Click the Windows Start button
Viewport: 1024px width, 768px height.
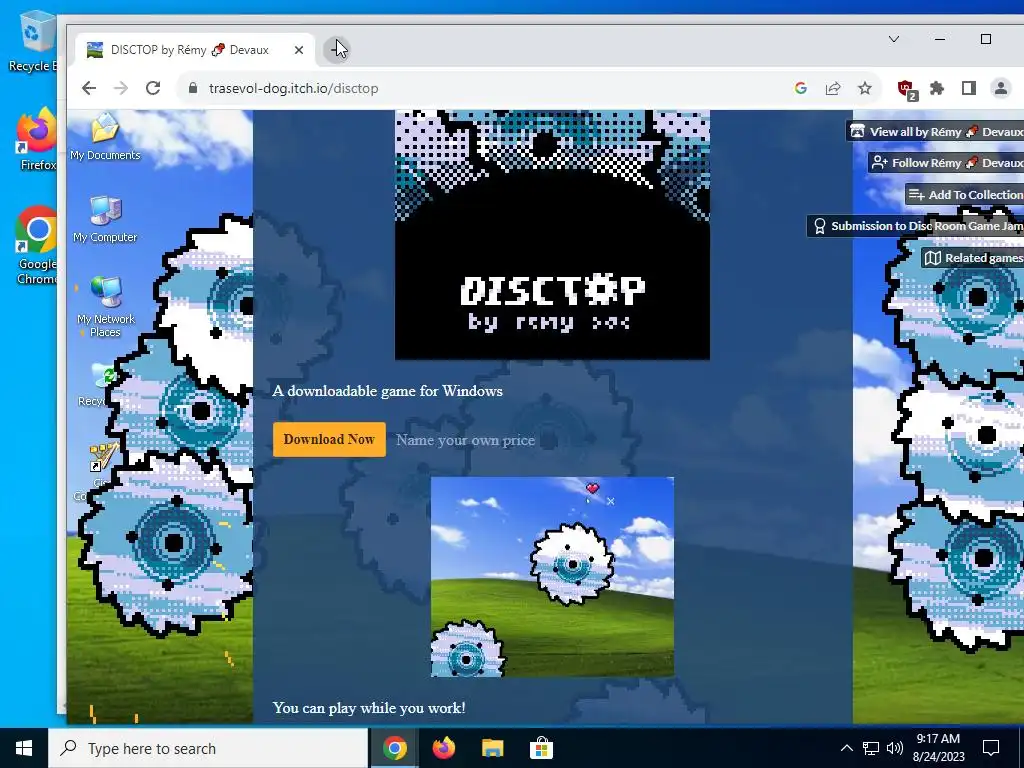[24, 748]
